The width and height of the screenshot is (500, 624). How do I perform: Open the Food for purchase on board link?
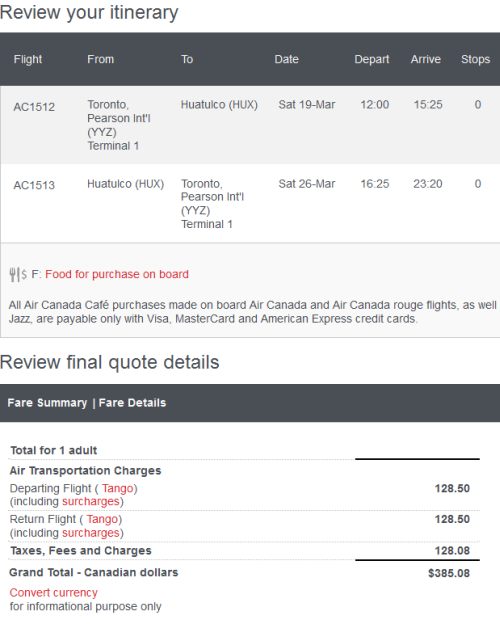coord(117,274)
